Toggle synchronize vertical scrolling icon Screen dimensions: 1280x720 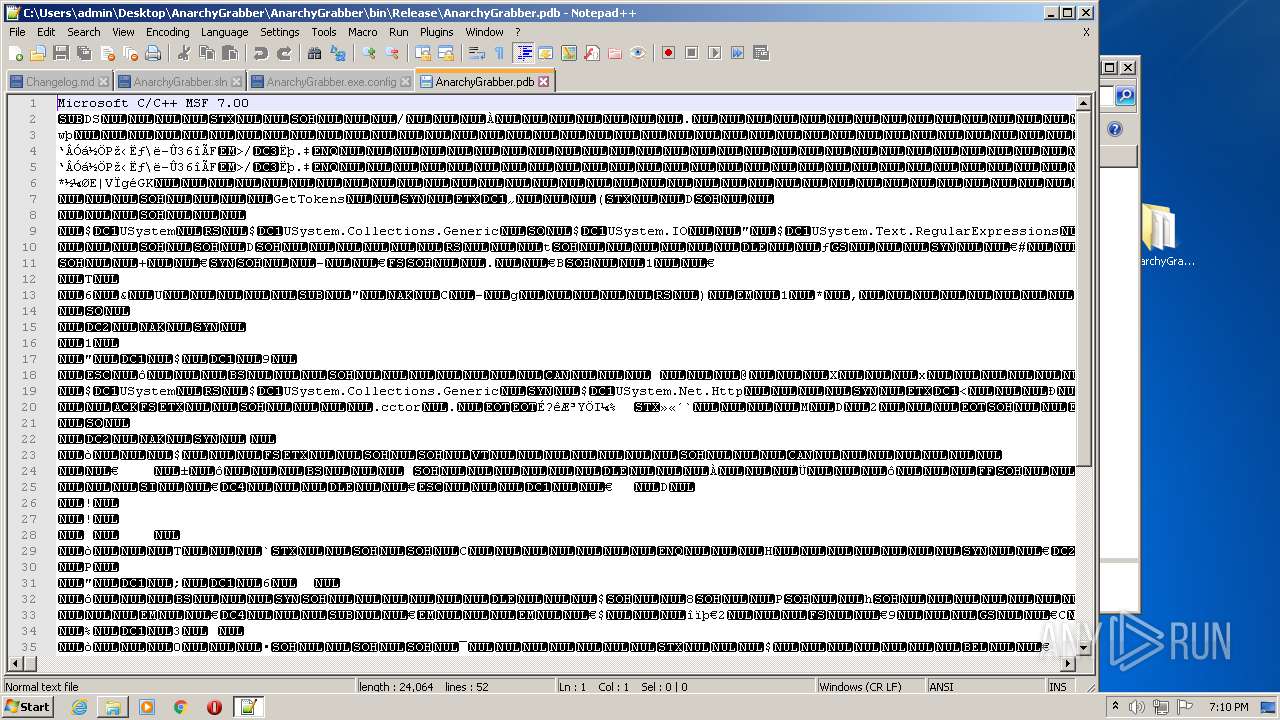[423, 53]
